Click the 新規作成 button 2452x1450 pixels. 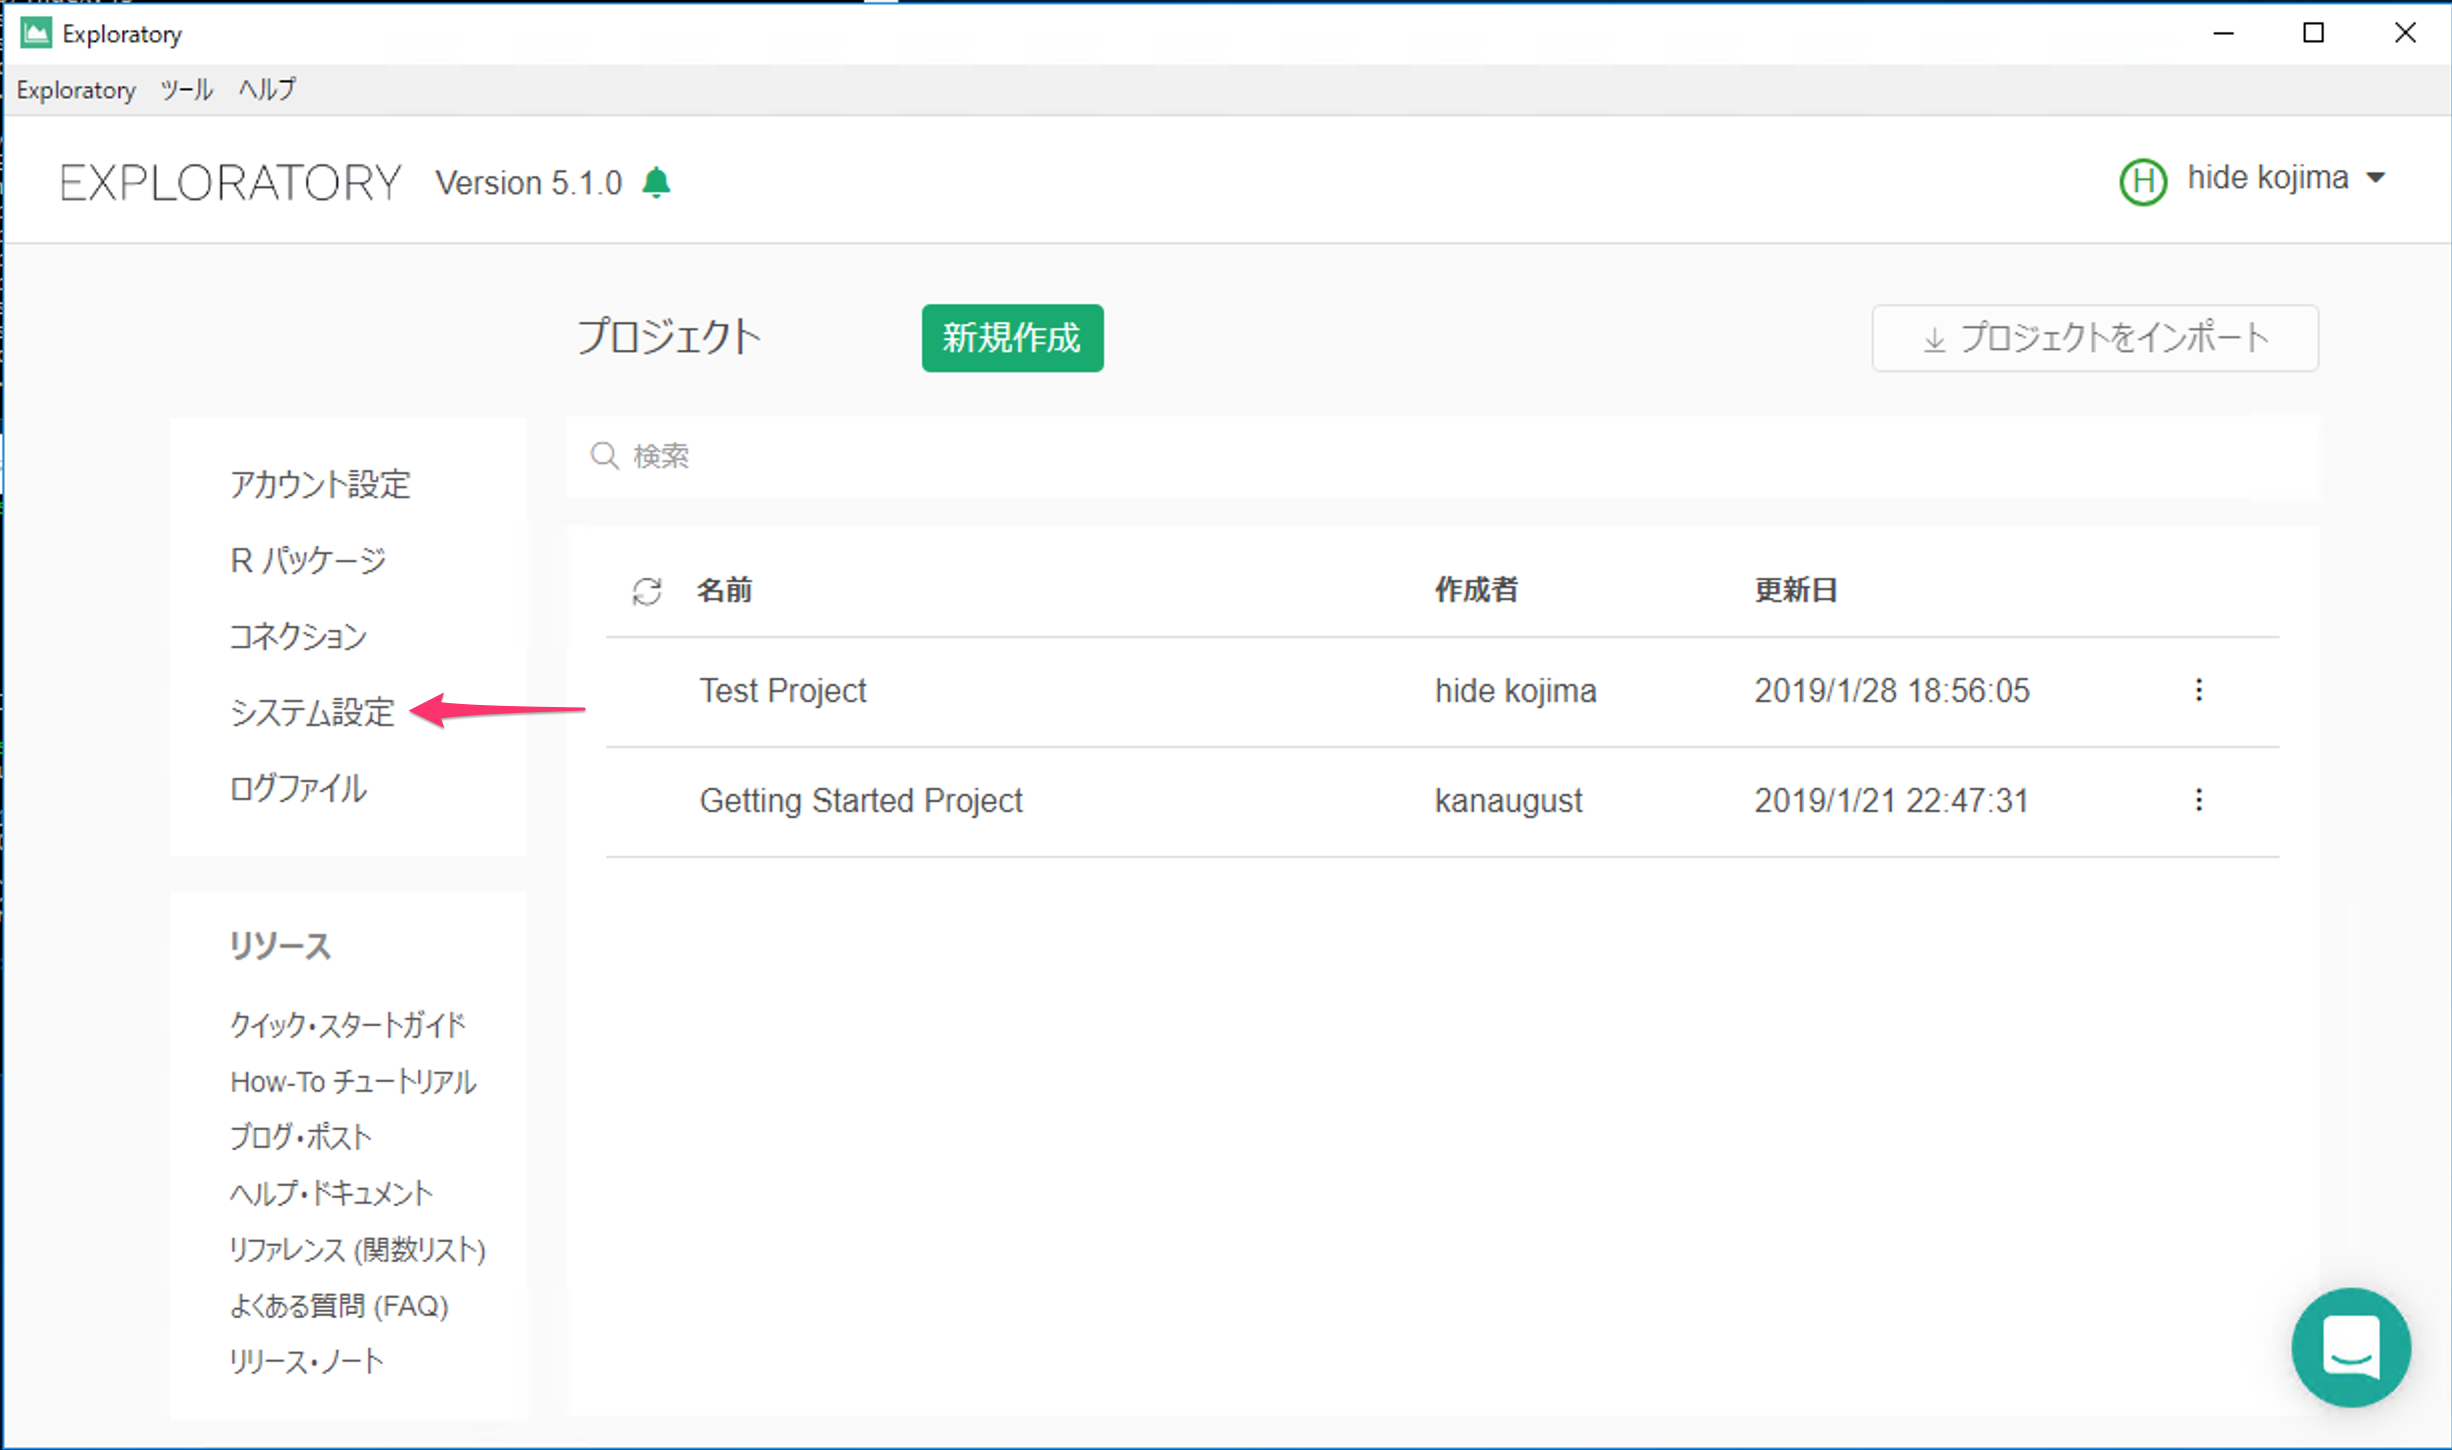point(1012,338)
